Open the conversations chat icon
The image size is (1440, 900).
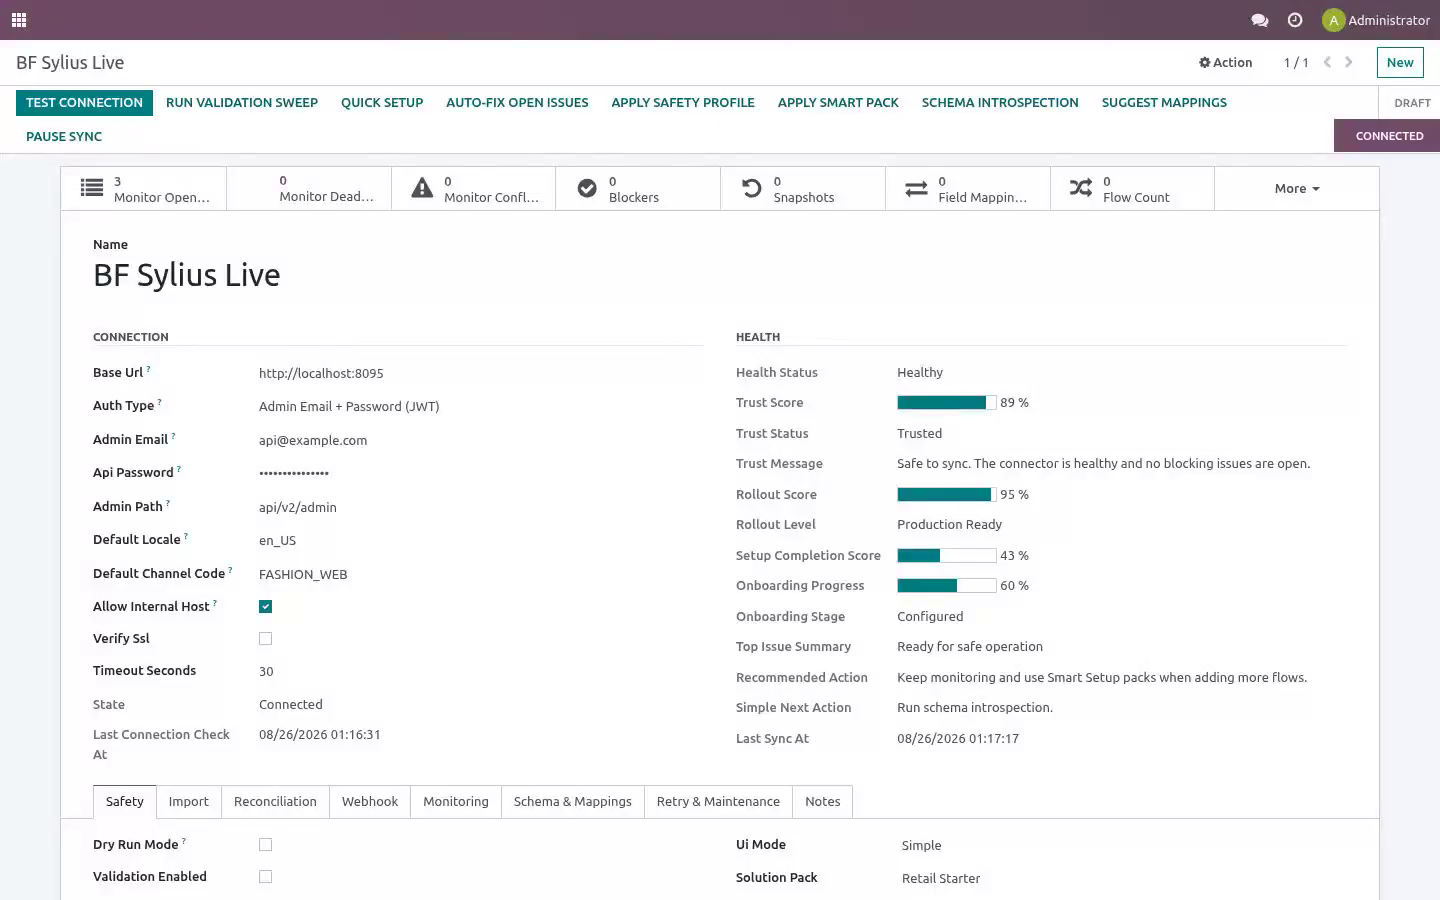click(x=1260, y=20)
